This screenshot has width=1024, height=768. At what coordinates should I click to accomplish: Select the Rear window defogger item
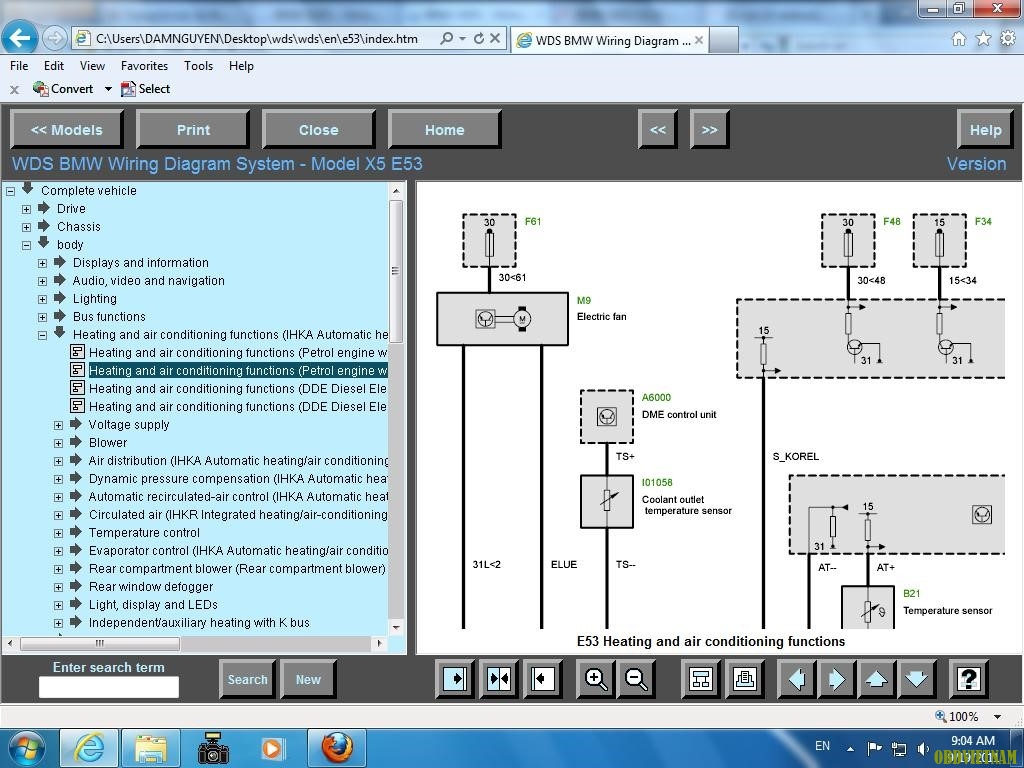point(151,587)
